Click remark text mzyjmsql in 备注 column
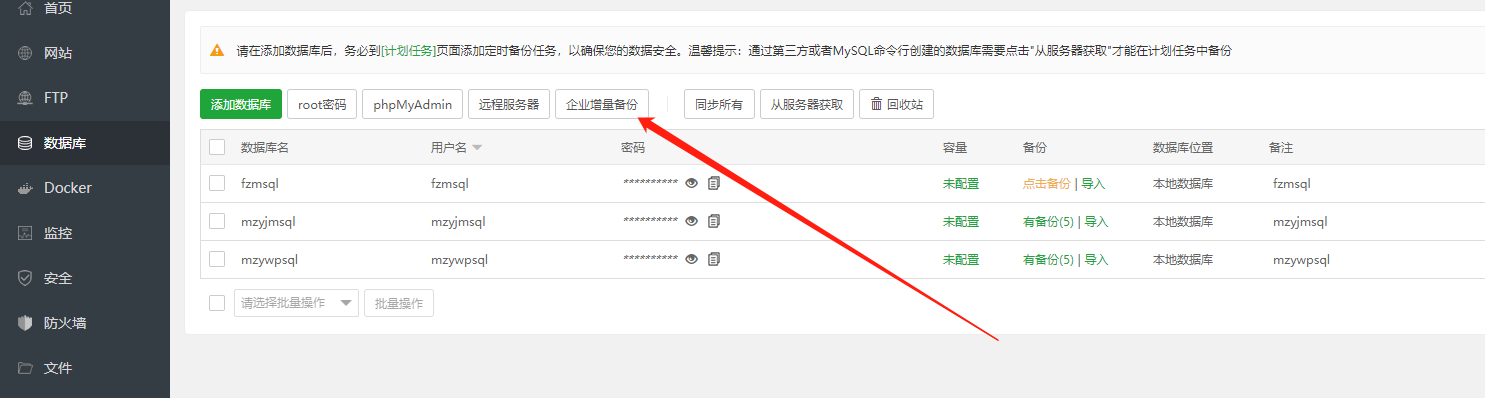Image resolution: width=1485 pixels, height=398 pixels. pyautogui.click(x=1300, y=221)
